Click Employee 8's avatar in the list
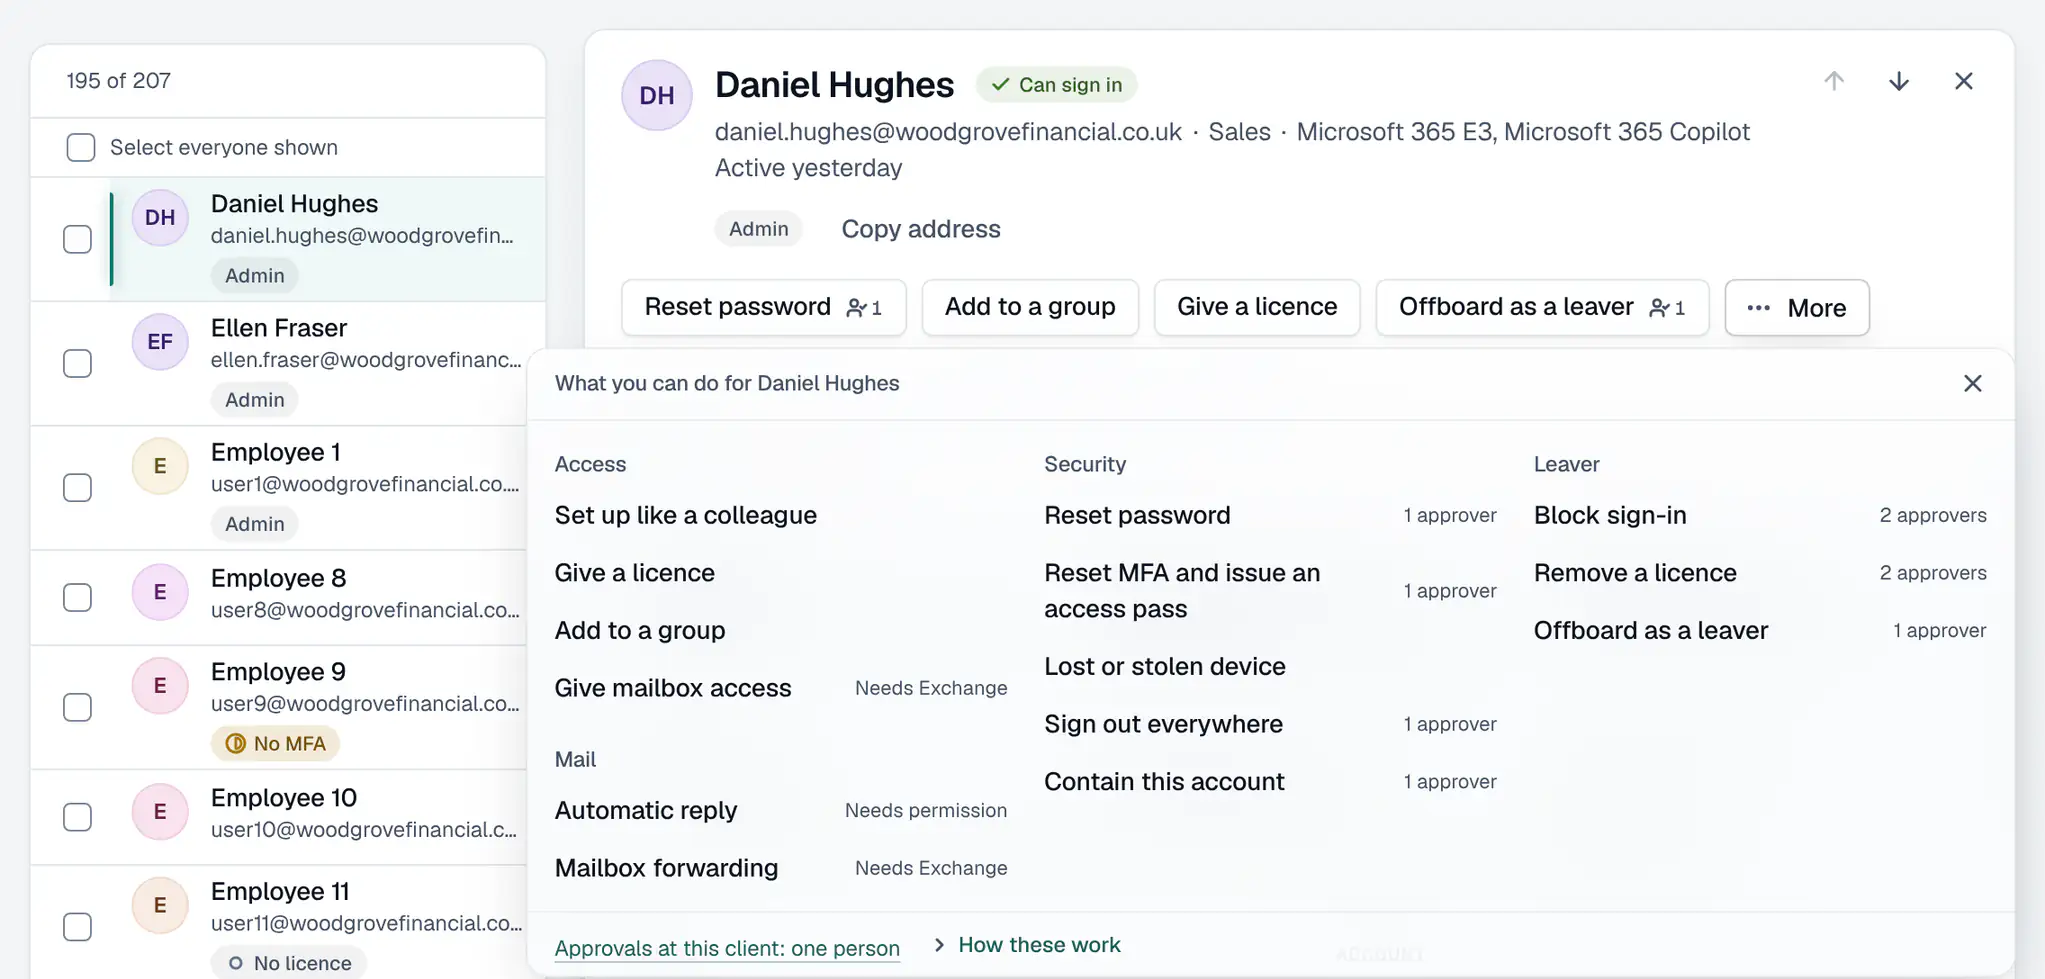Image resolution: width=2045 pixels, height=979 pixels. [160, 592]
